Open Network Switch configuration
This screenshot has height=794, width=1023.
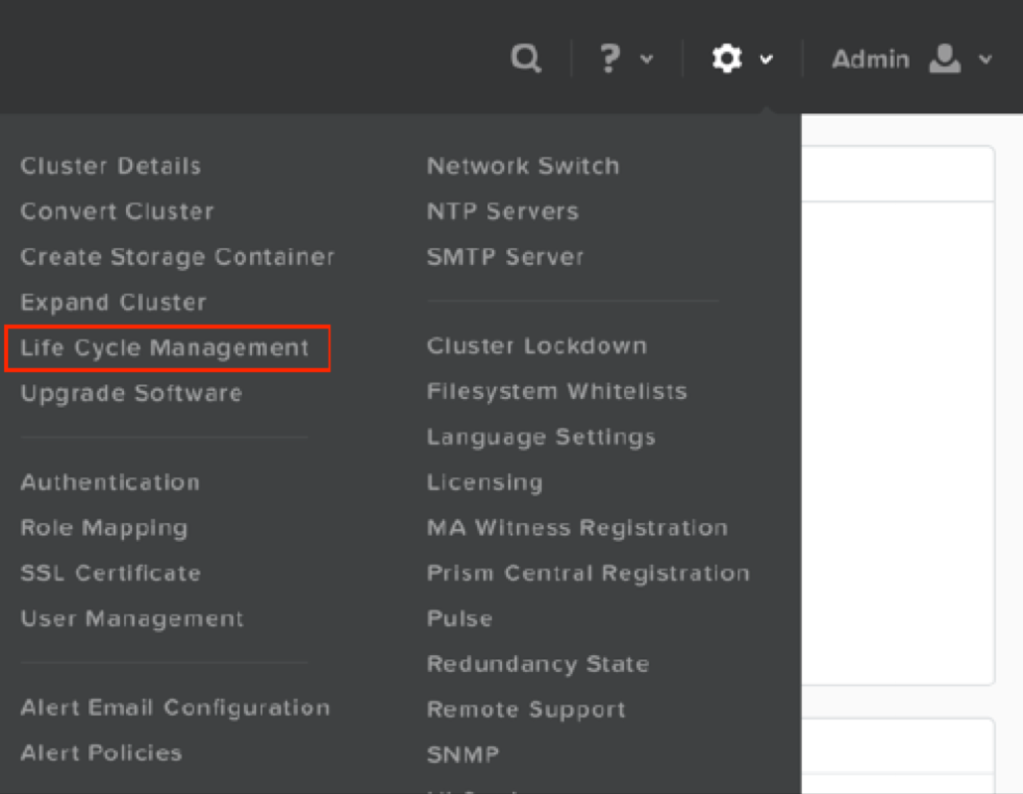(x=523, y=166)
